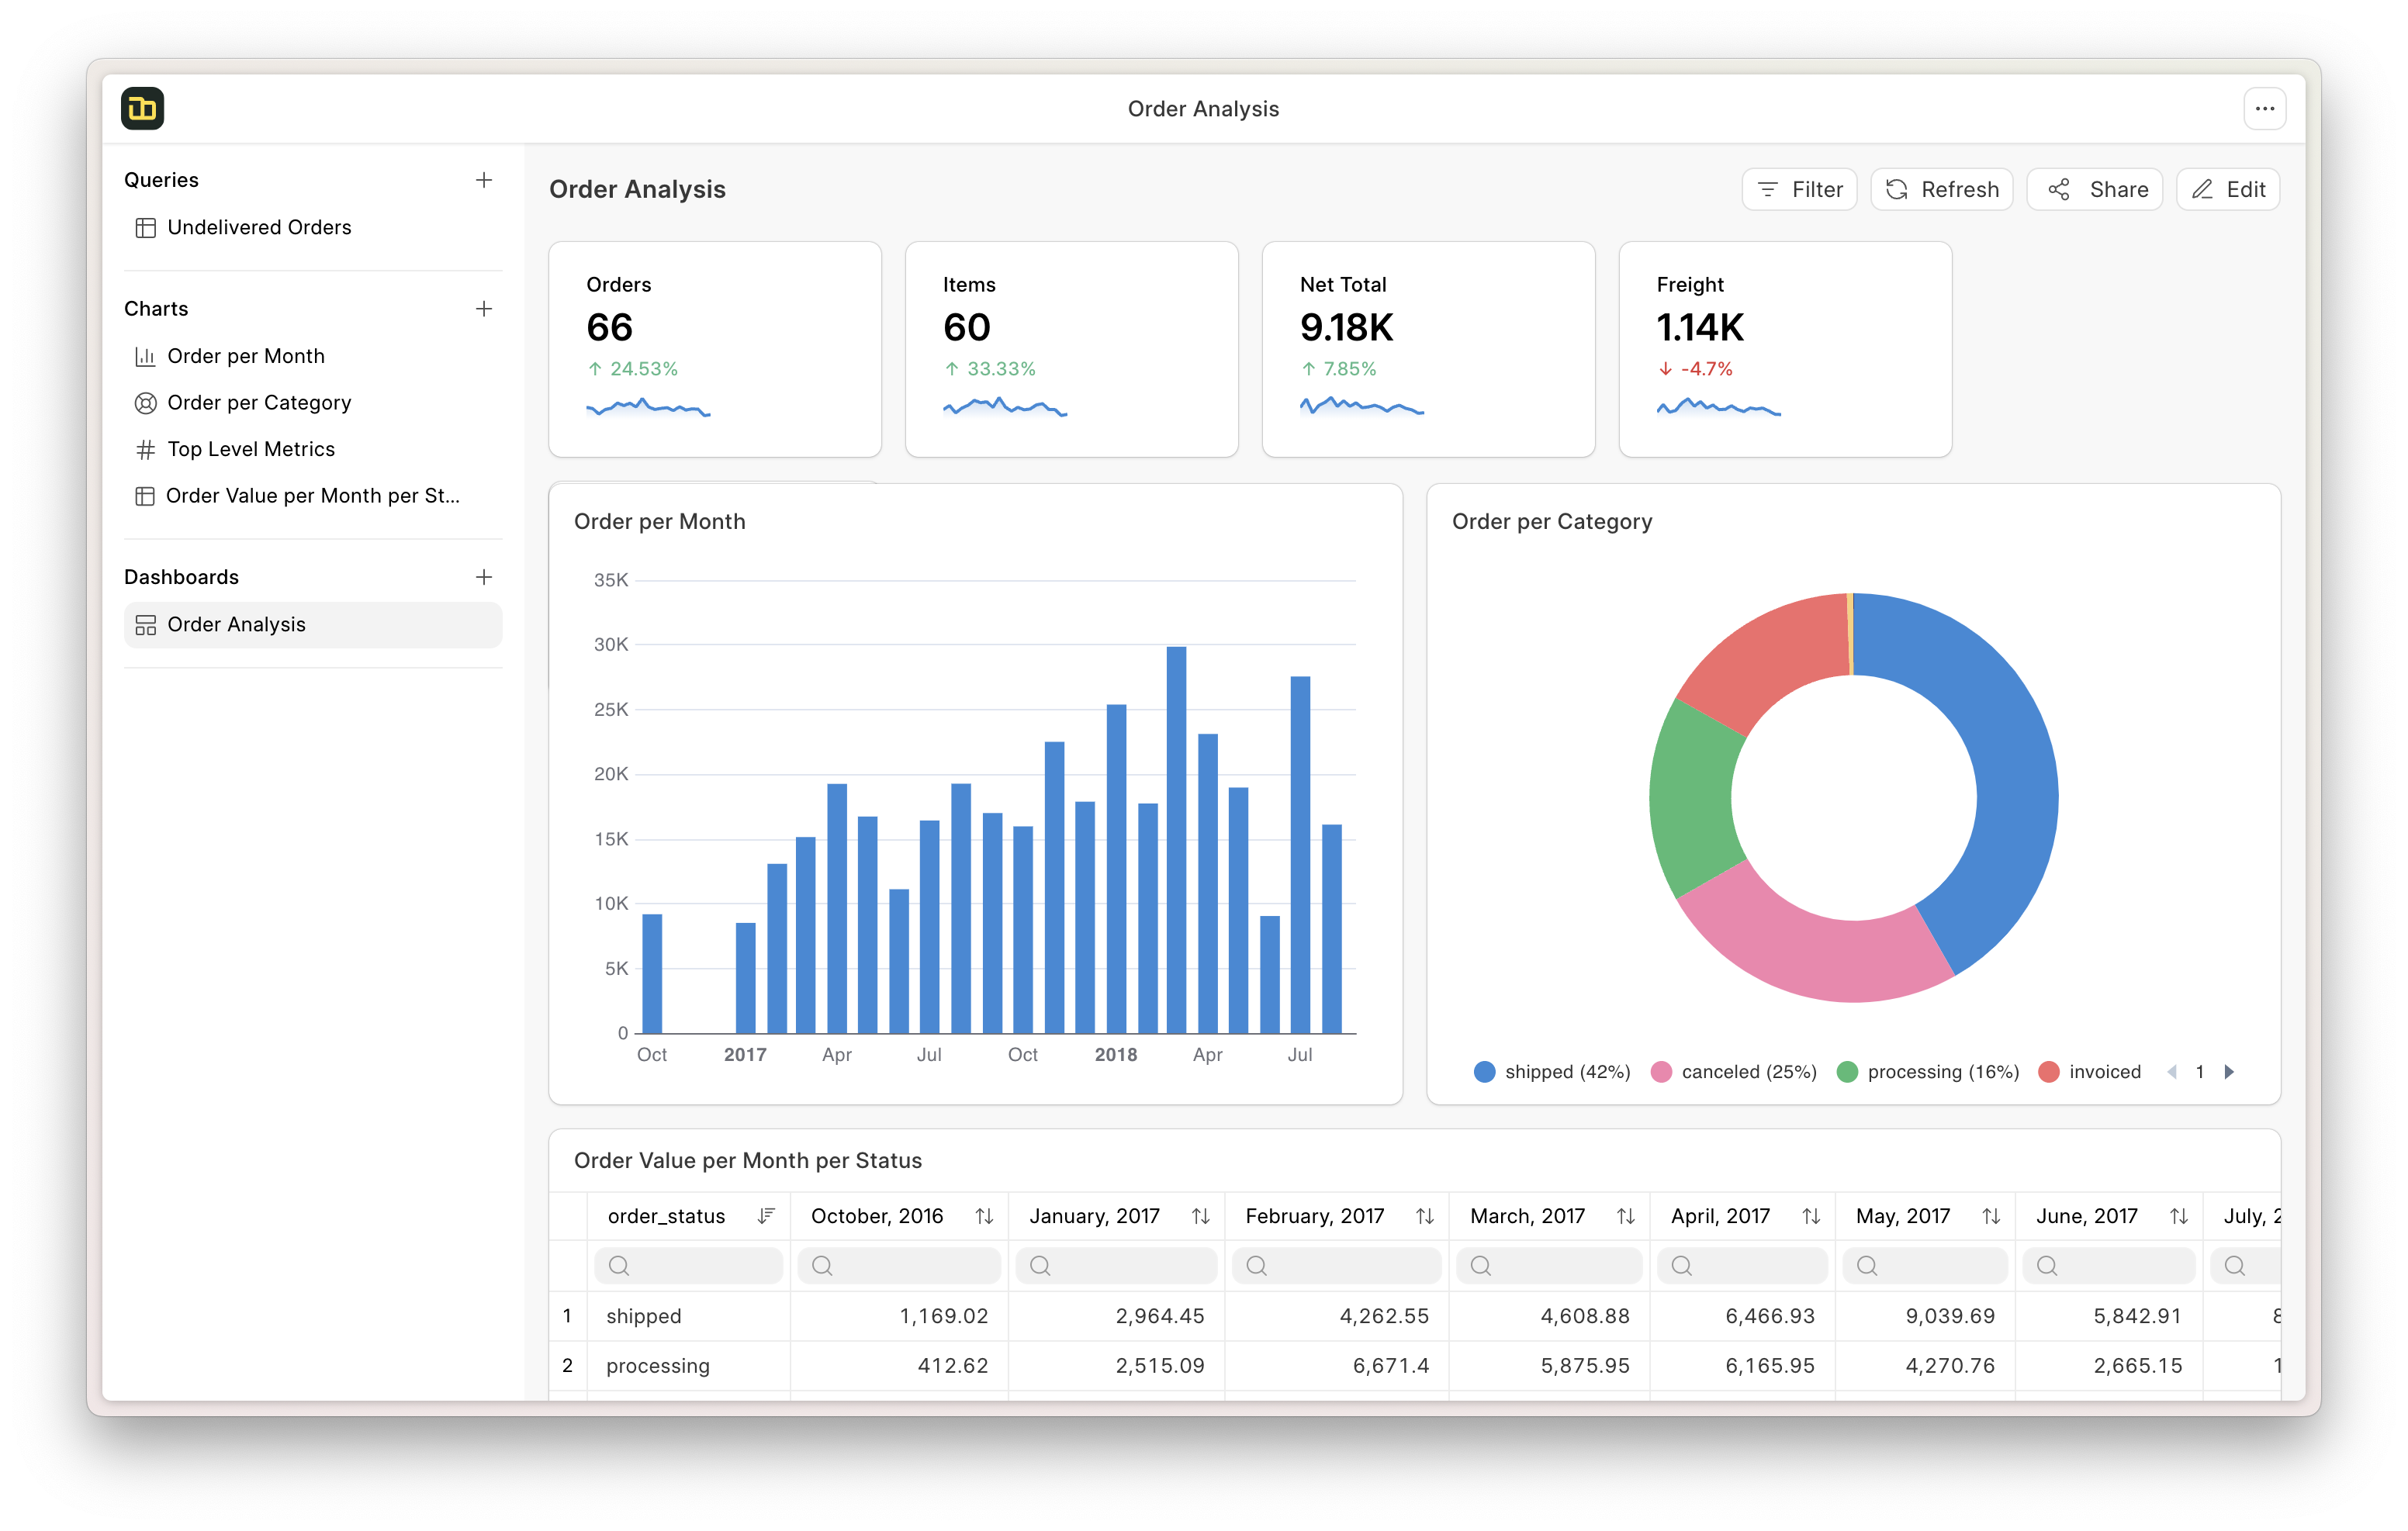Select the Order Analysis dashboard in sidebar

tap(236, 624)
